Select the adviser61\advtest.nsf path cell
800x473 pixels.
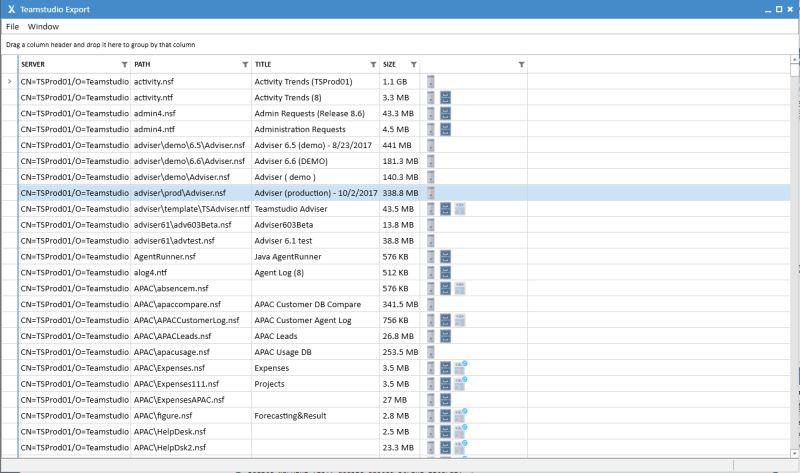[191, 241]
